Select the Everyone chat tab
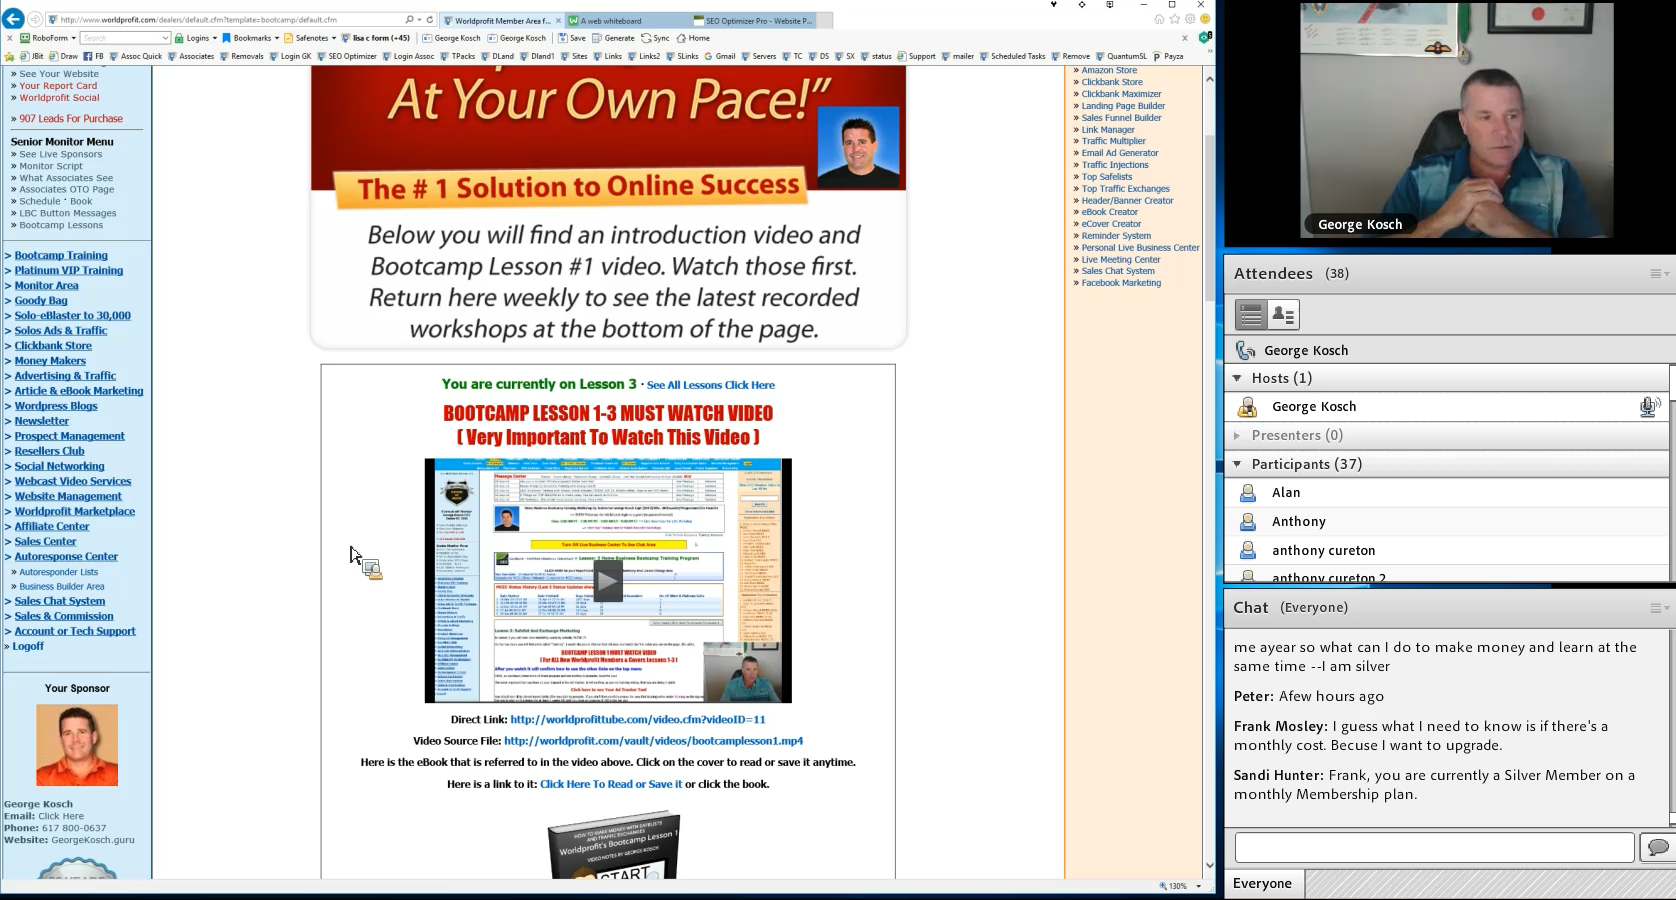Screen dimensions: 1676x900 1262,884
